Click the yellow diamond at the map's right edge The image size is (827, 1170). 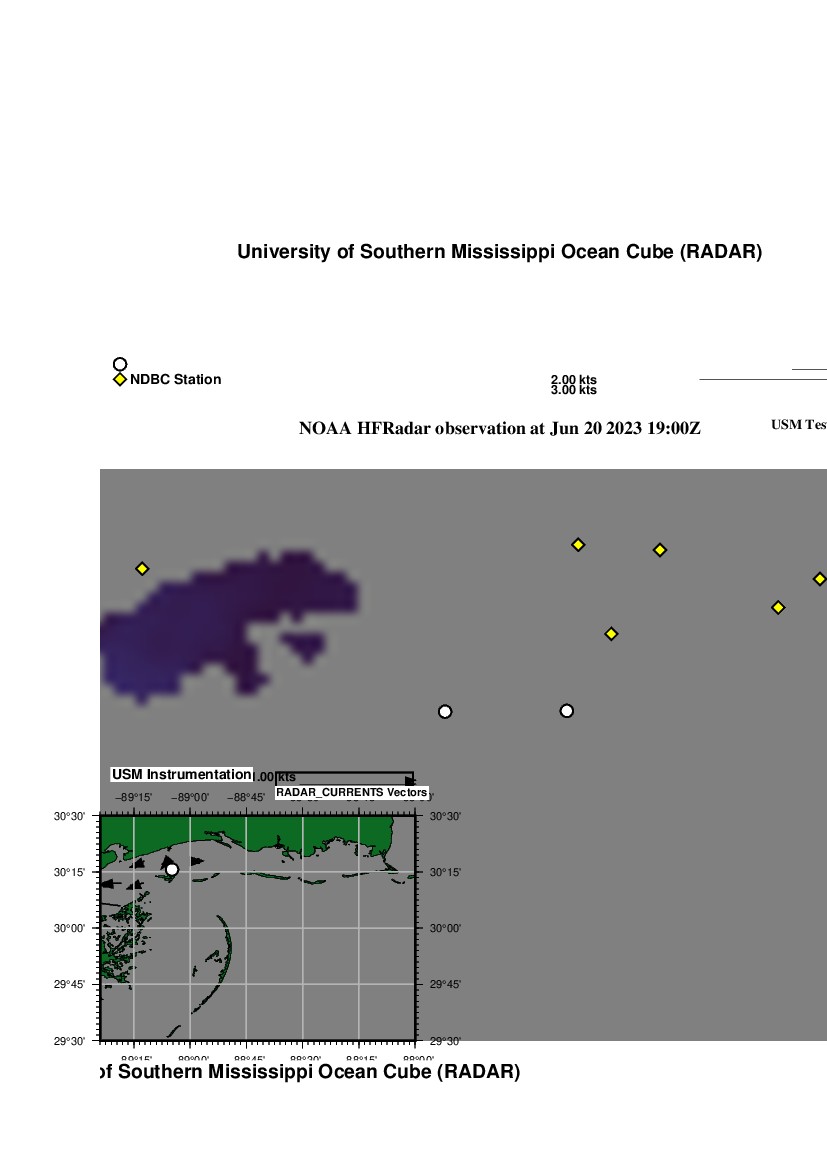point(819,579)
